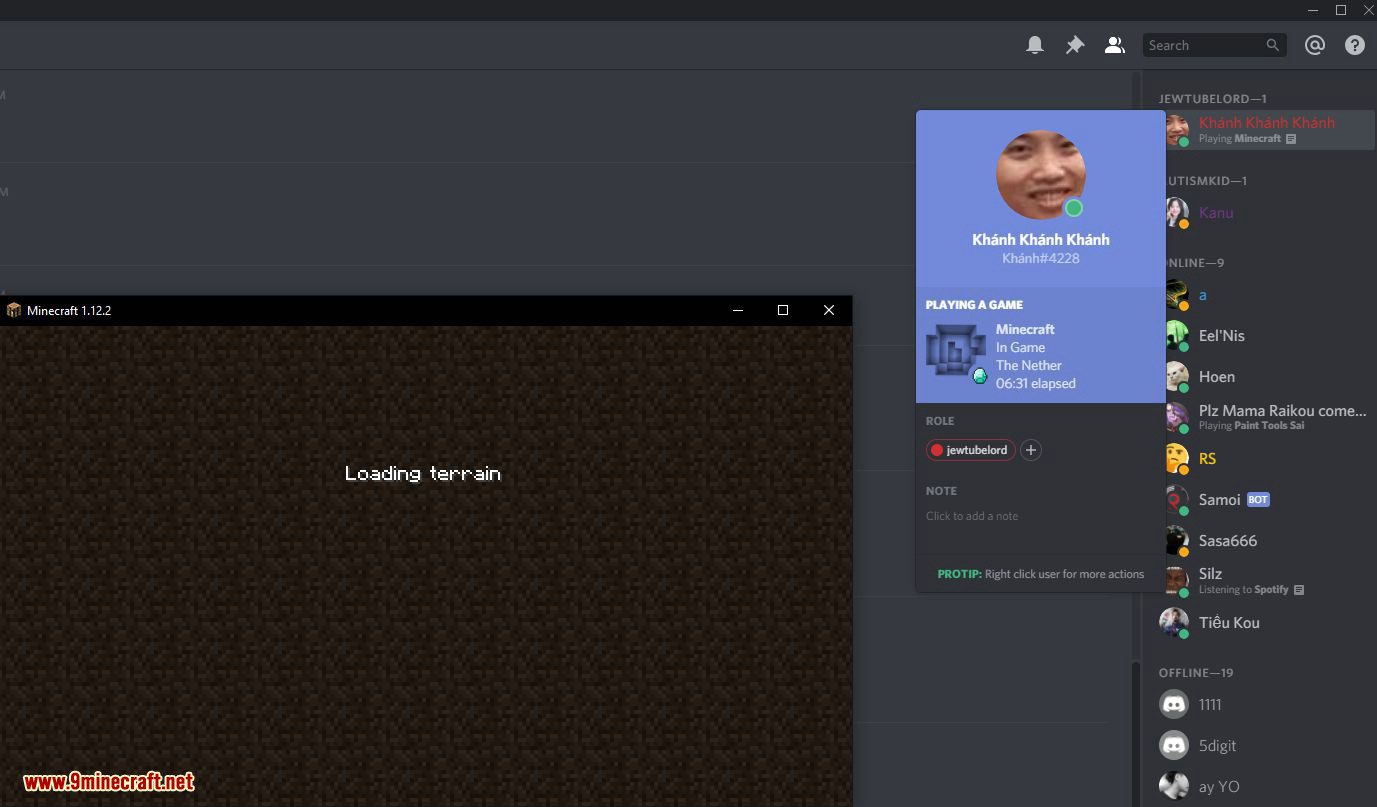Select offline member 5digit
The height and width of the screenshot is (807, 1377).
pyautogui.click(x=1265, y=745)
